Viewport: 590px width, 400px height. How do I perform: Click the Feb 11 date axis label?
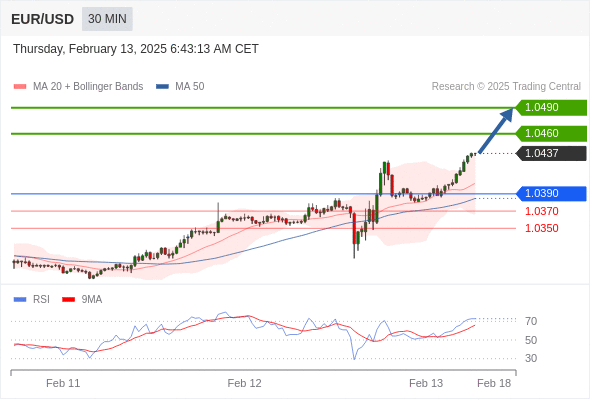(x=63, y=383)
